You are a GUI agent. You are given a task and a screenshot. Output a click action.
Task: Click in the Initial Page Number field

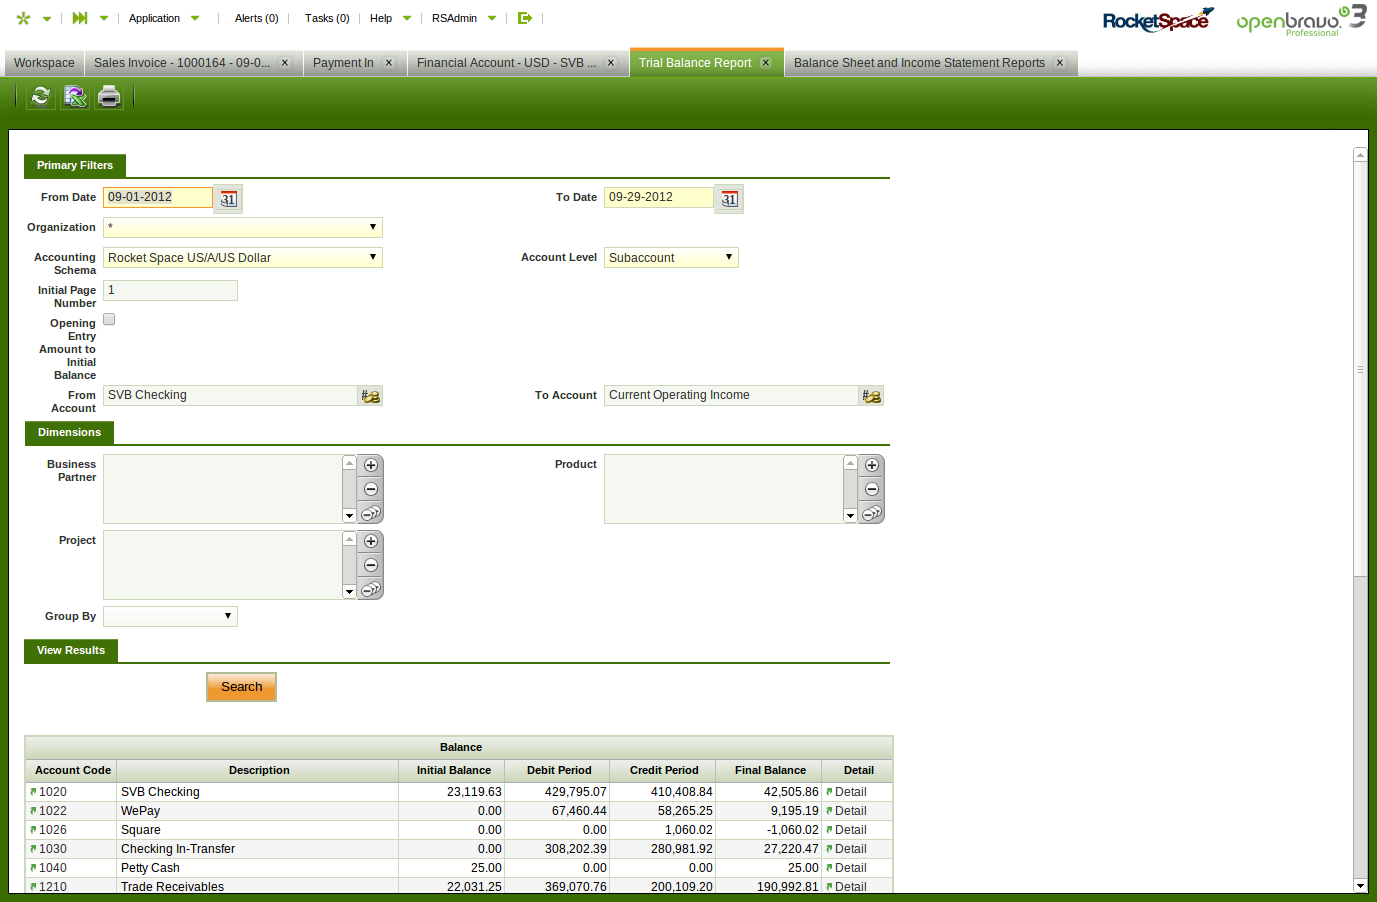(x=170, y=290)
